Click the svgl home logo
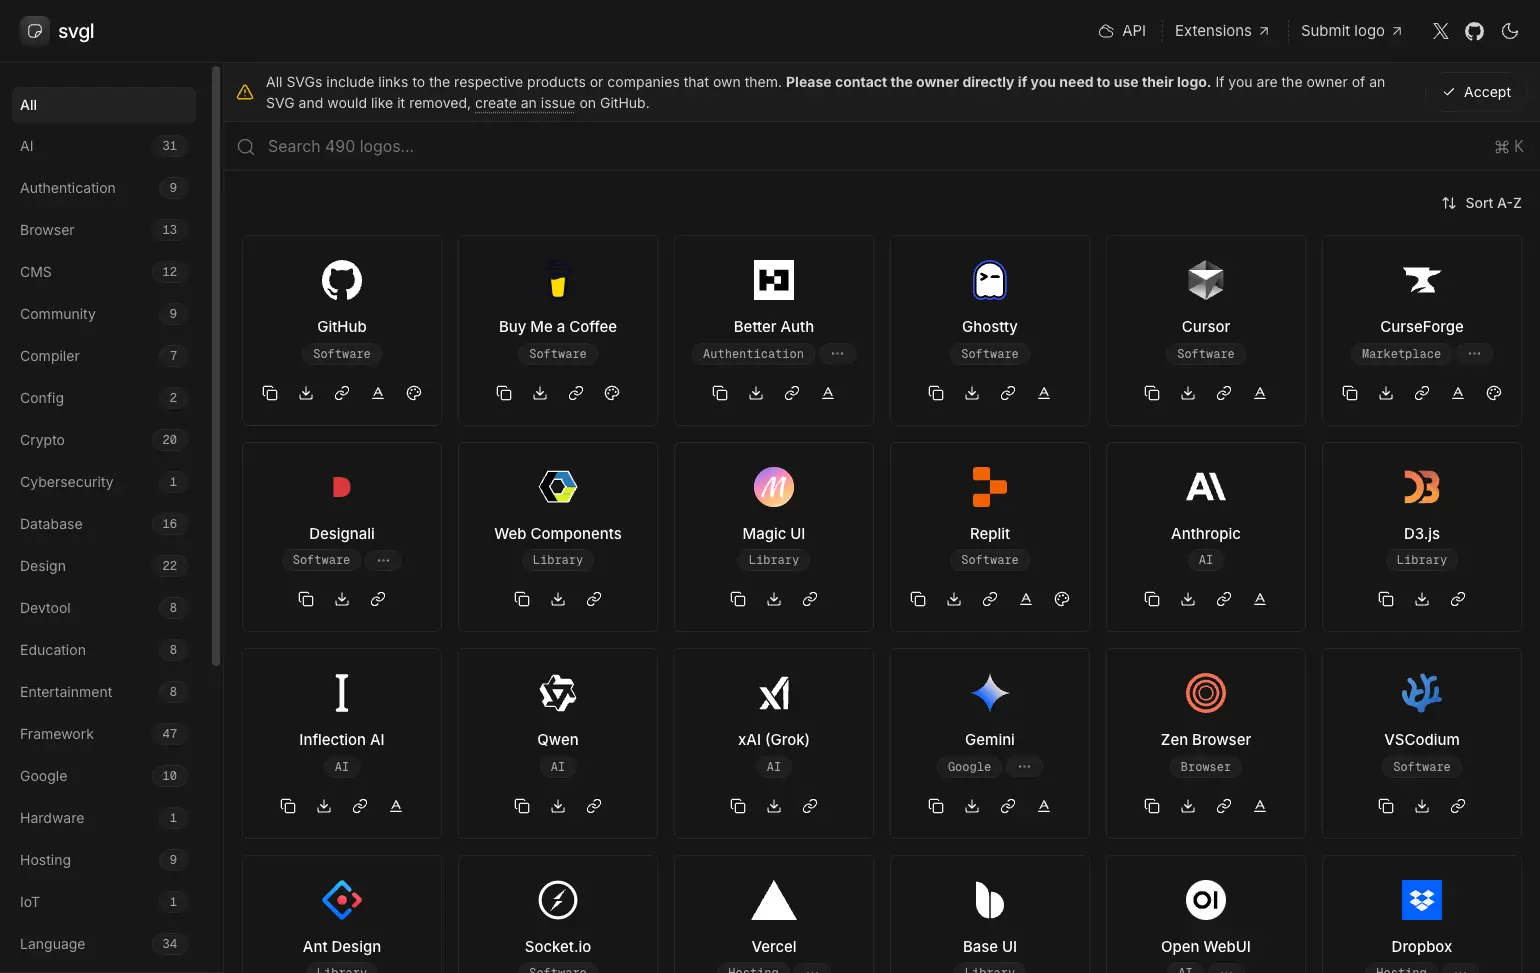 tap(58, 31)
